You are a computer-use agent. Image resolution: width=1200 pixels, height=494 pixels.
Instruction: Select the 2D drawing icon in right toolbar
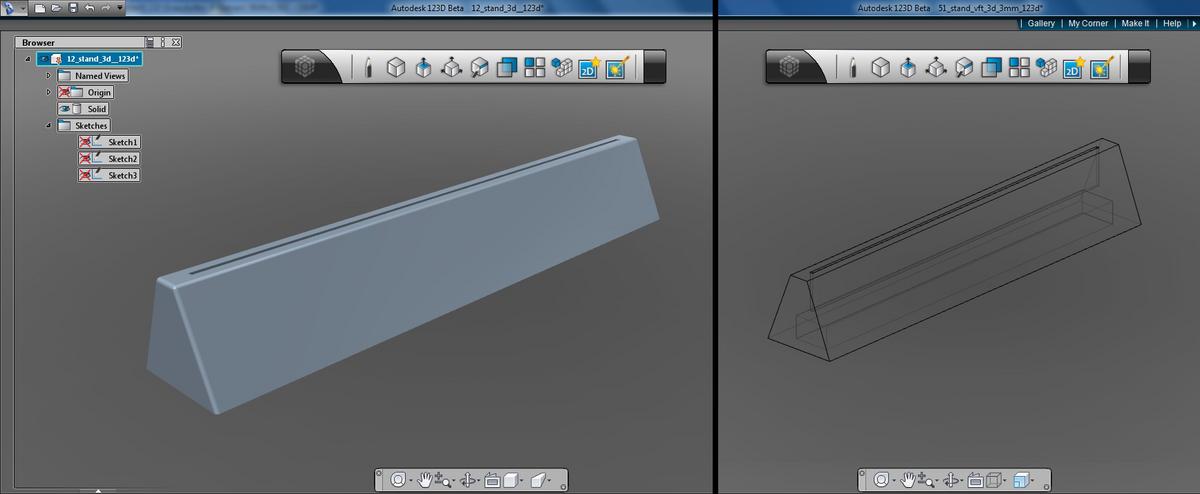click(x=1074, y=68)
